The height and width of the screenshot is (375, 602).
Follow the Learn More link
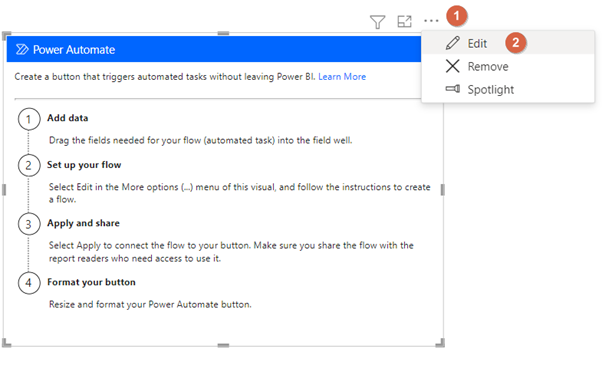[342, 77]
